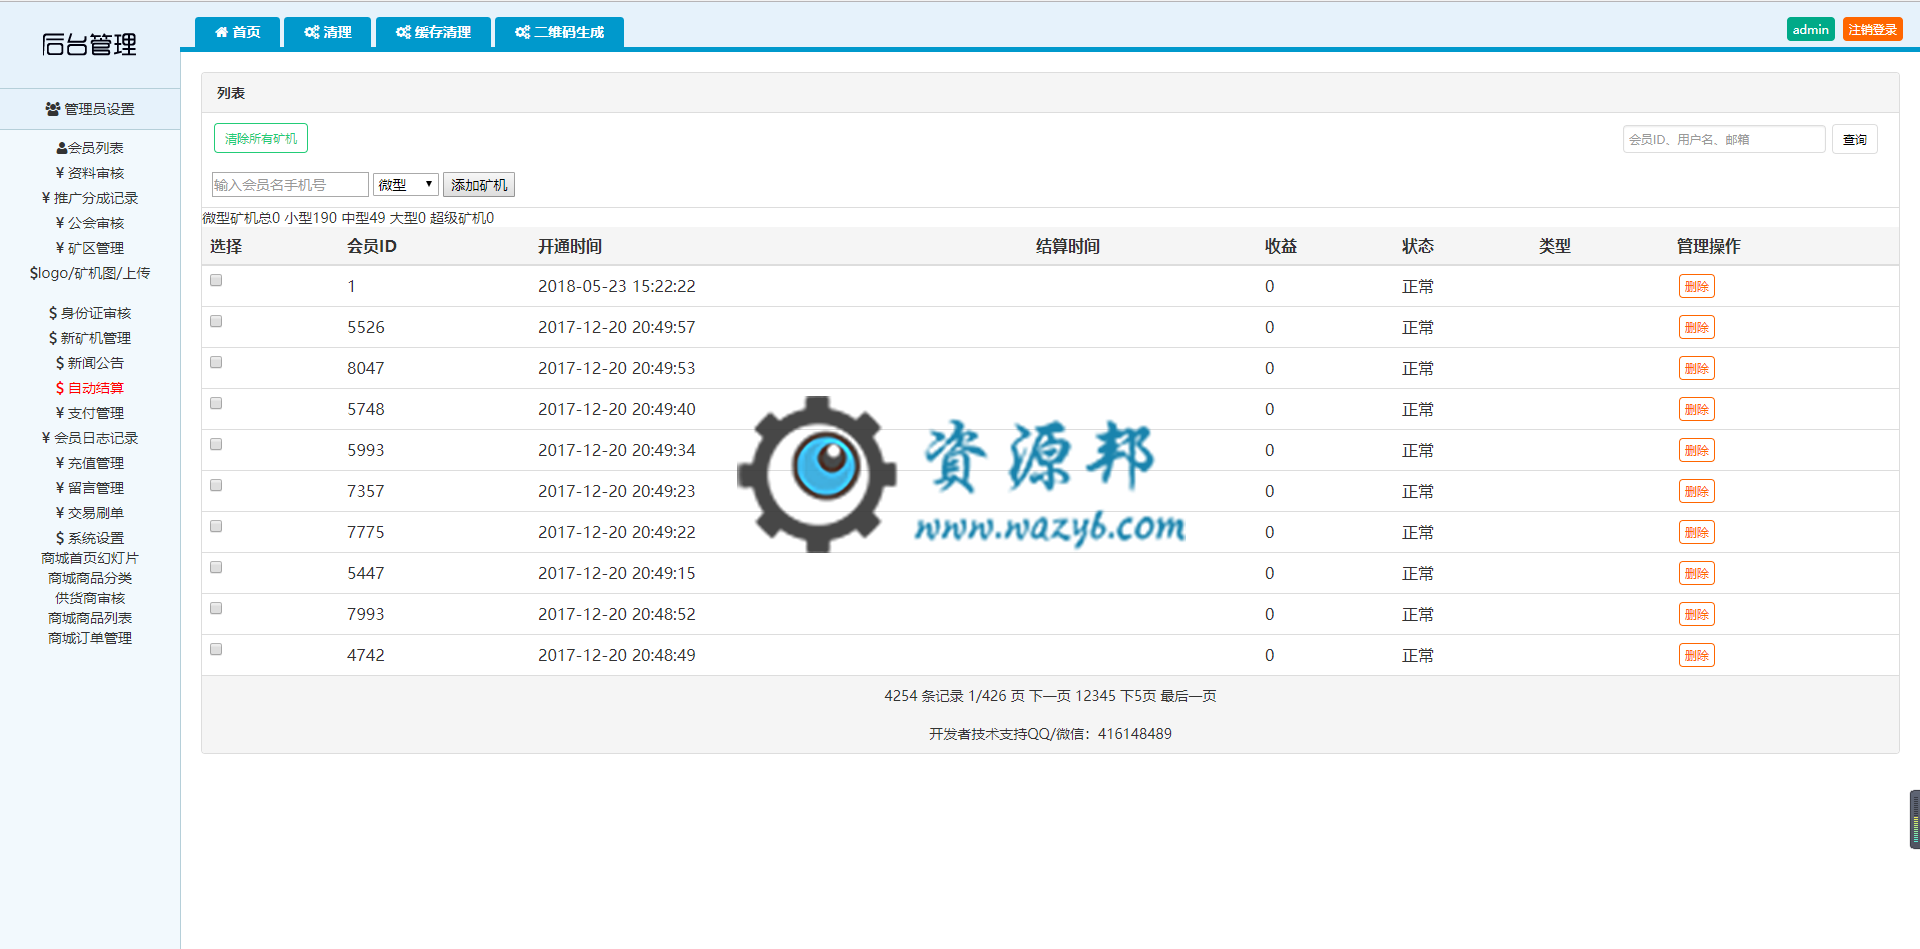The width and height of the screenshot is (1920, 949).
Task: Delete the row for member 7775
Action: pos(1696,532)
